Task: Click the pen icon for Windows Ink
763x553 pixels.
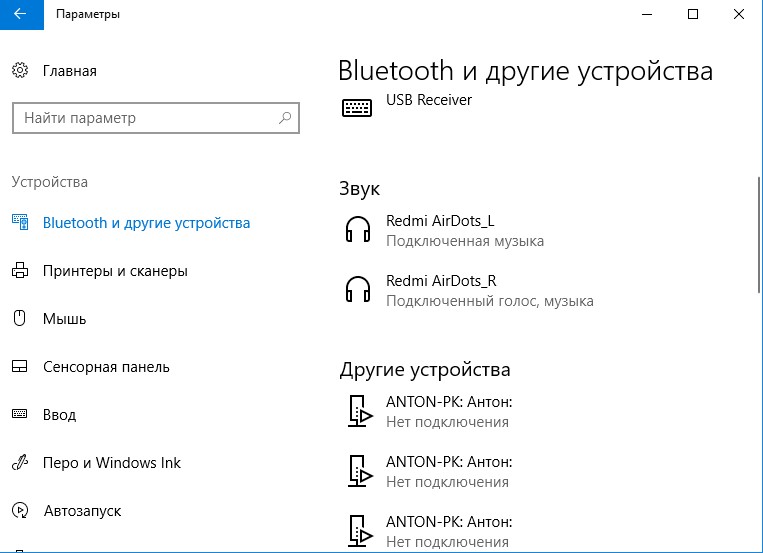Action: click(x=19, y=463)
